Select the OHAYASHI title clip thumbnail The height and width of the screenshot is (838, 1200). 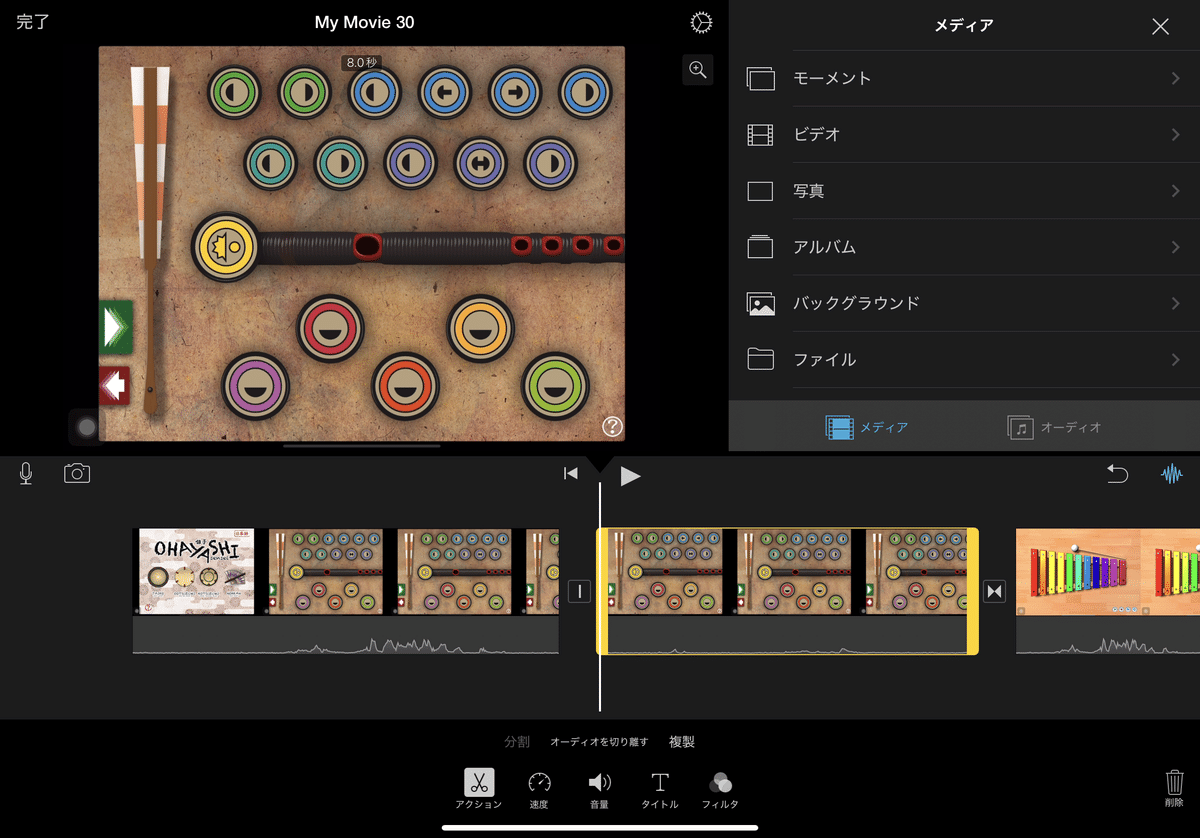[194, 571]
